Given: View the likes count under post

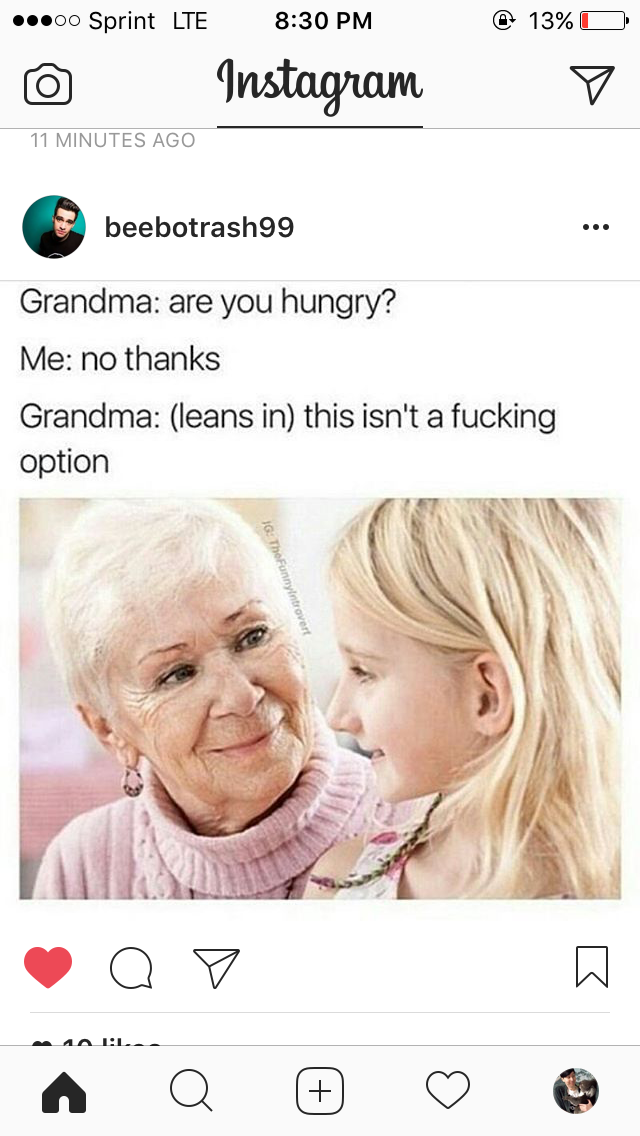Looking at the screenshot, I should pyautogui.click(x=96, y=1042).
